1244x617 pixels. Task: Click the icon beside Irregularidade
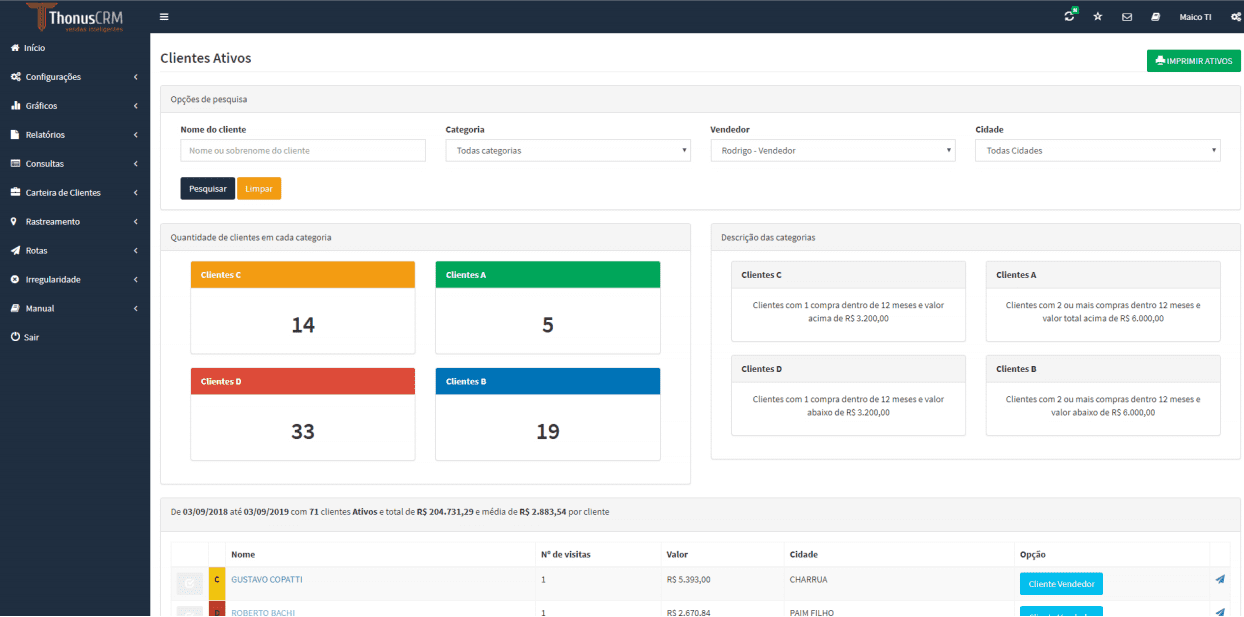tap(15, 280)
